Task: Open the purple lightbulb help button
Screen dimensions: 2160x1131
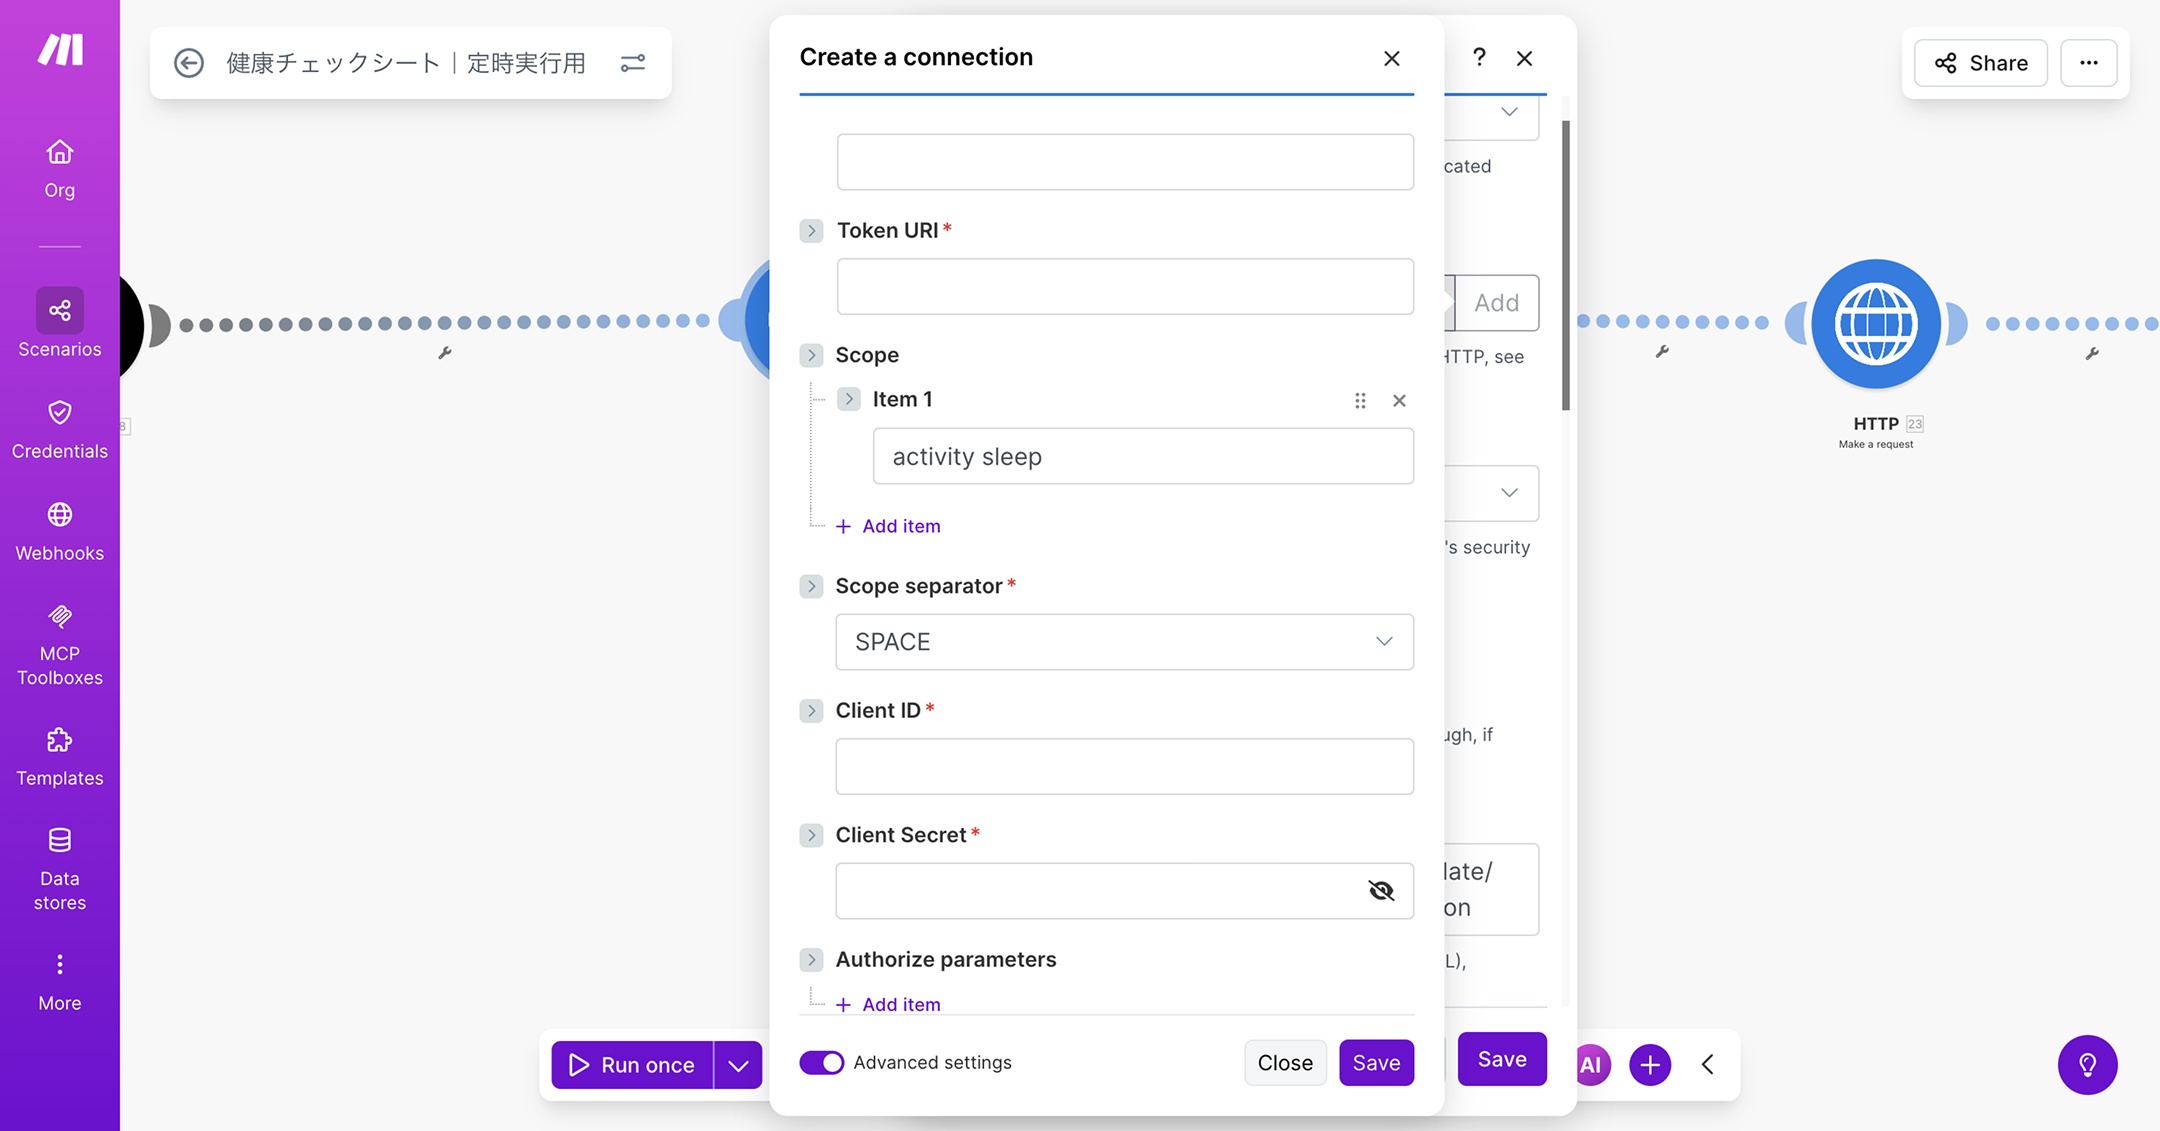Action: coord(2087,1064)
